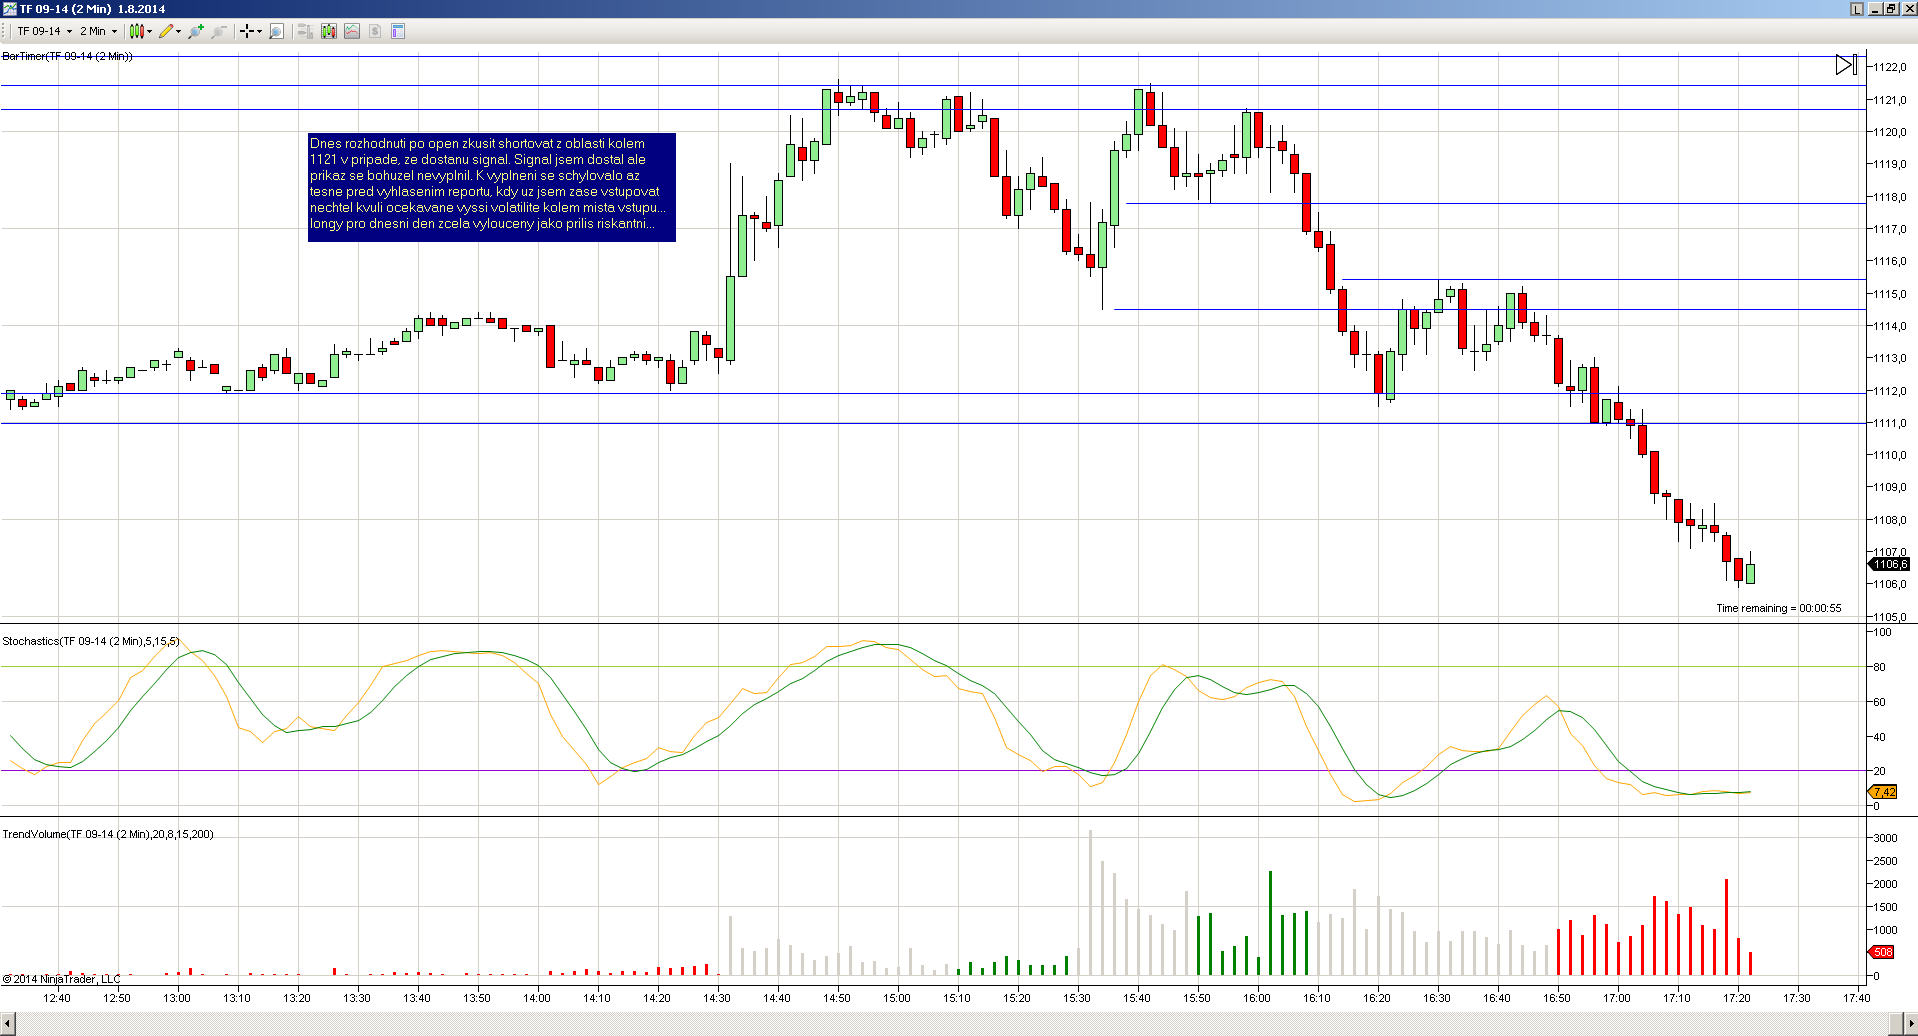Click the Stochastics(TF 09-14 (2 Min),5,15,5) label
The width and height of the screenshot is (1918, 1036).
[91, 641]
